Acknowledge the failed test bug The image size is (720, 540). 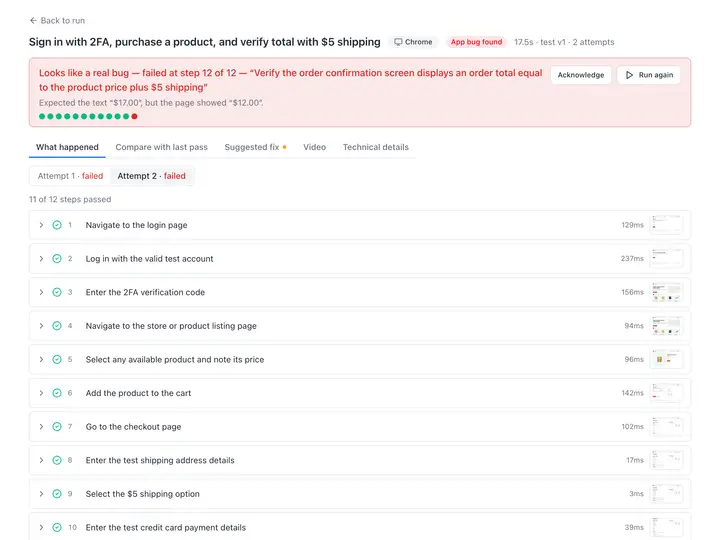pos(581,75)
